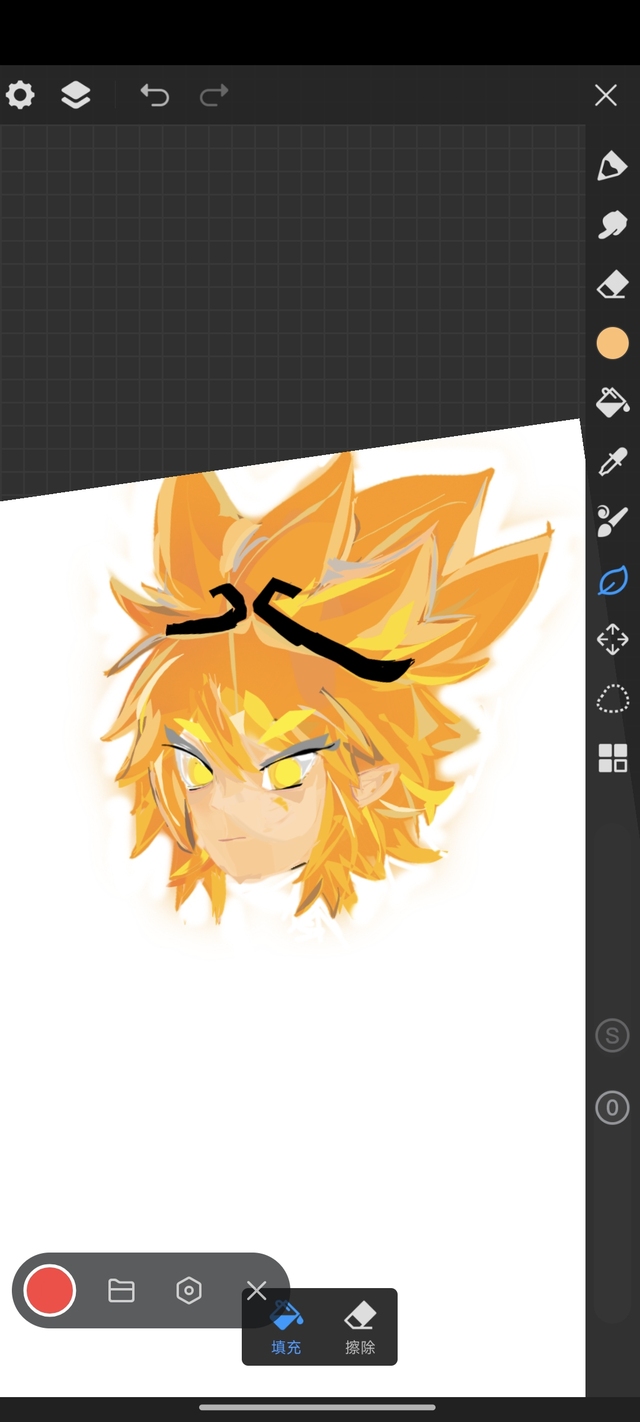Select the eyedropper color picker

[x=612, y=462]
